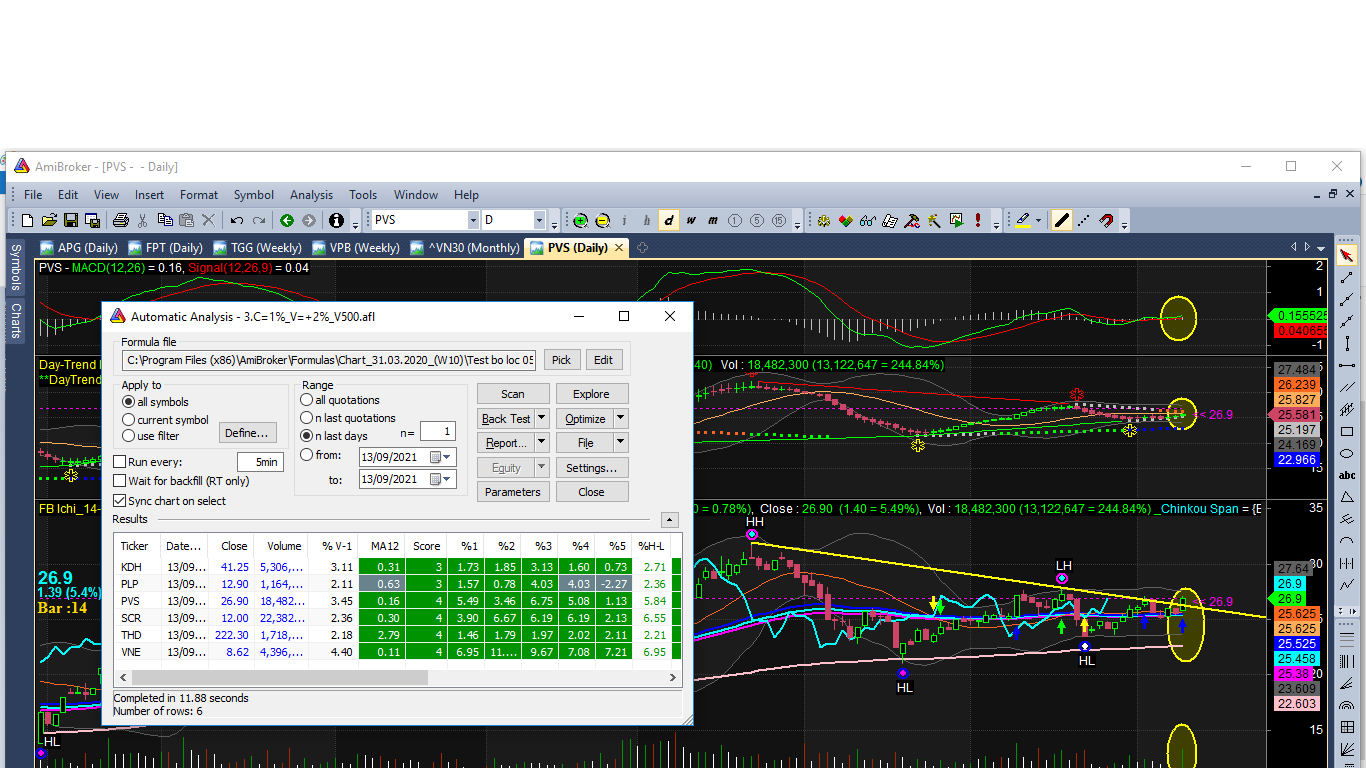The width and height of the screenshot is (1366, 768).
Task: Select the rectangle drawing tool
Action: (x=1346, y=432)
